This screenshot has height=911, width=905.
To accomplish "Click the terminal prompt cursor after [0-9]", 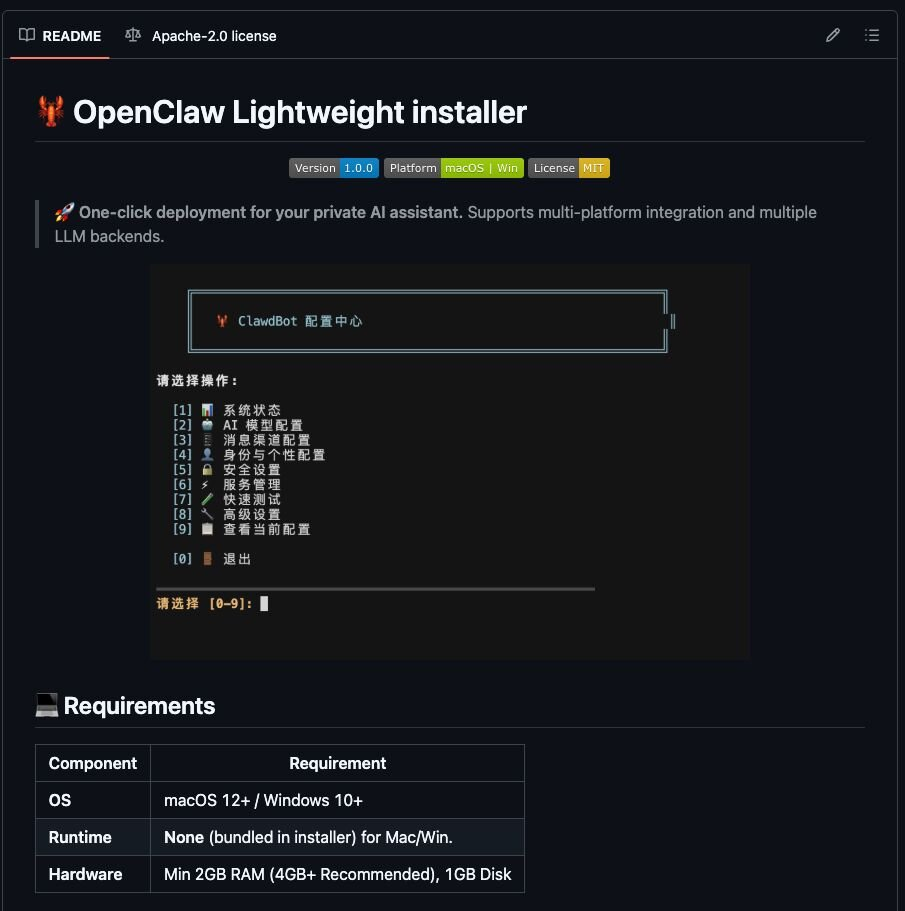I will coord(264,603).
